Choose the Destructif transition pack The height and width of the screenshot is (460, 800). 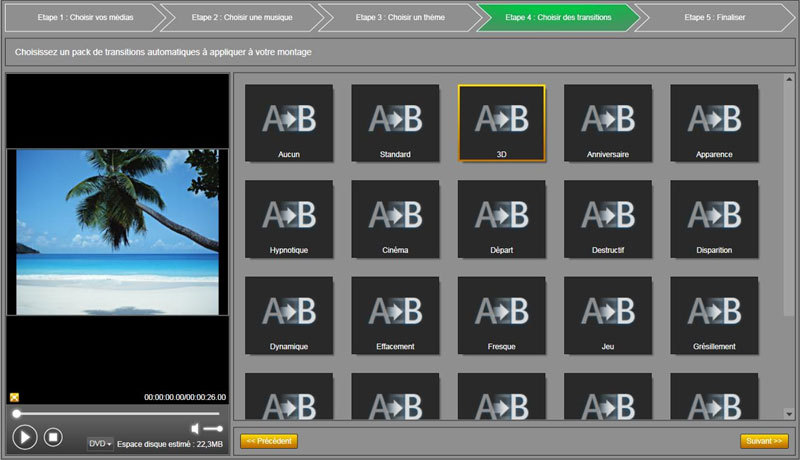coord(608,218)
